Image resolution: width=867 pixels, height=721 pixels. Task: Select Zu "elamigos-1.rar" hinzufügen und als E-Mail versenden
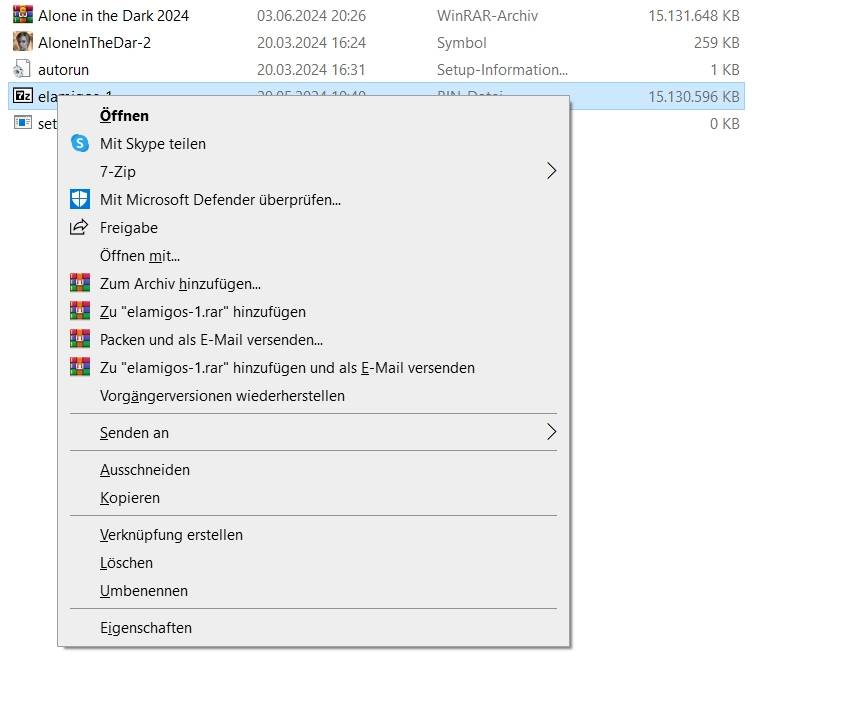tap(314, 368)
